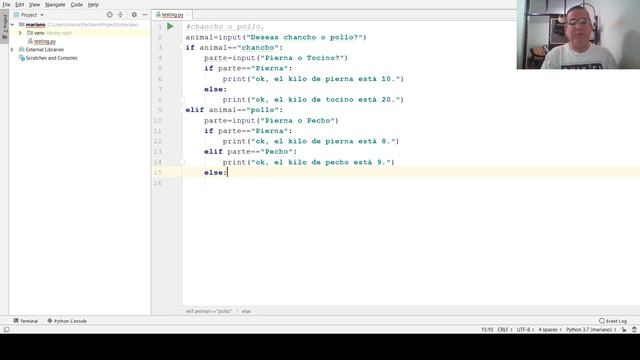Click the External Libraries icon

[22, 49]
